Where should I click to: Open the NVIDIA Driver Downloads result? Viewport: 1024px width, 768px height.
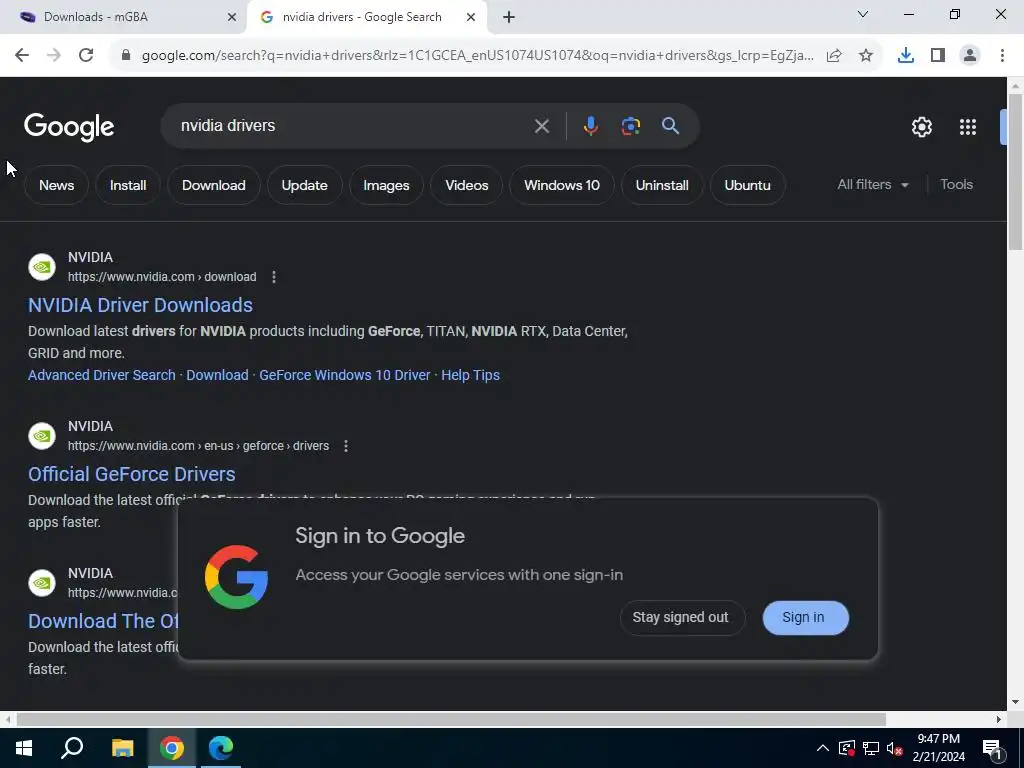click(x=140, y=305)
